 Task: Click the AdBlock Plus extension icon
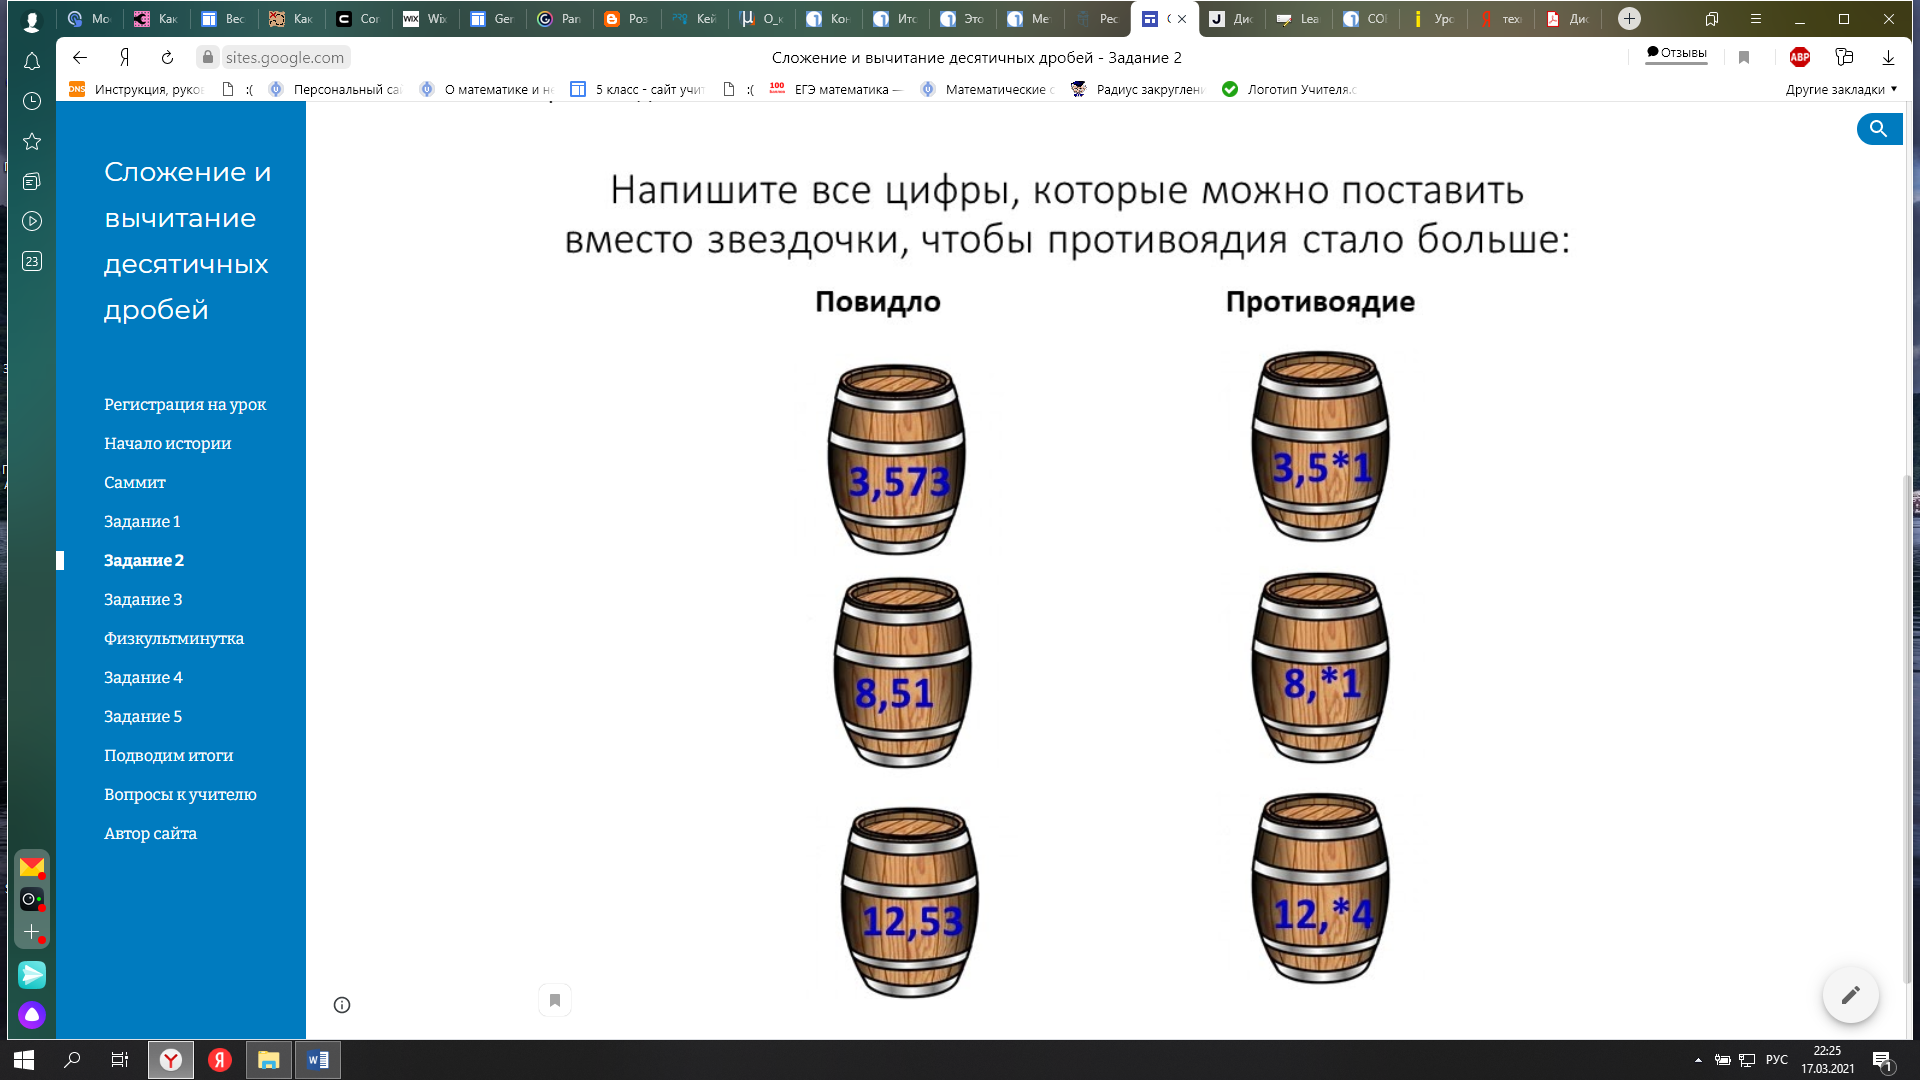(x=1799, y=58)
